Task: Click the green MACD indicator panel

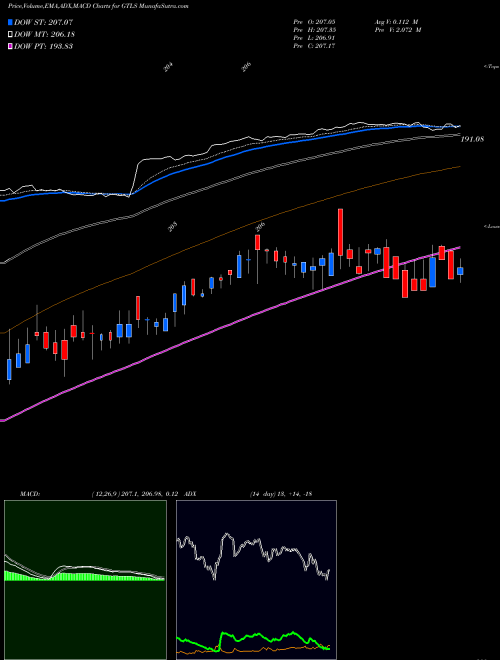Action: pos(85,580)
